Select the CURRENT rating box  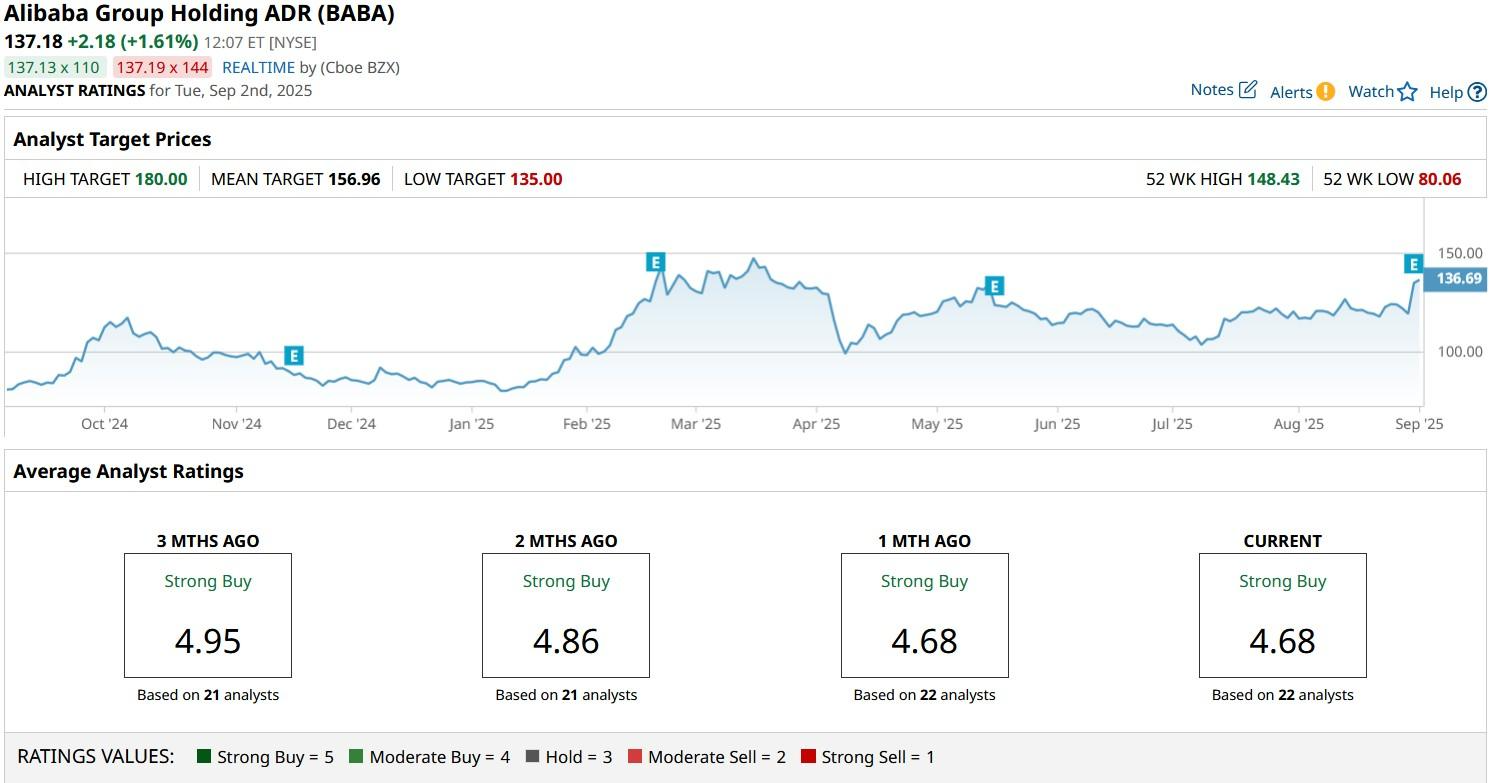1283,615
